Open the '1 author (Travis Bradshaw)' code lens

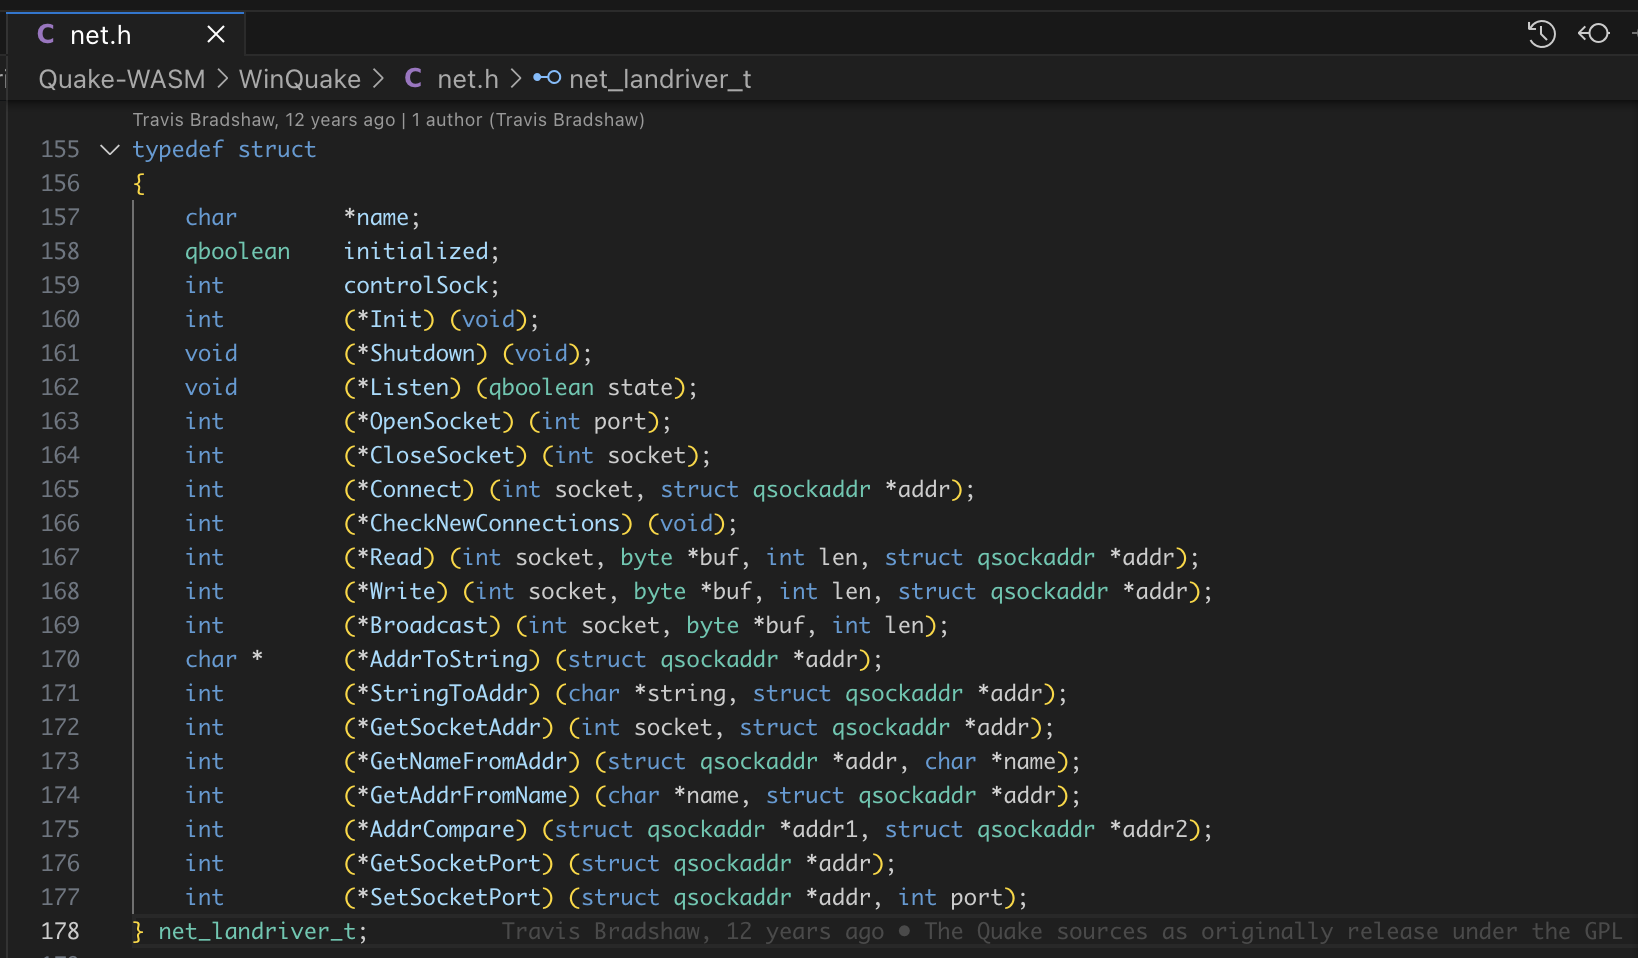[x=528, y=120]
